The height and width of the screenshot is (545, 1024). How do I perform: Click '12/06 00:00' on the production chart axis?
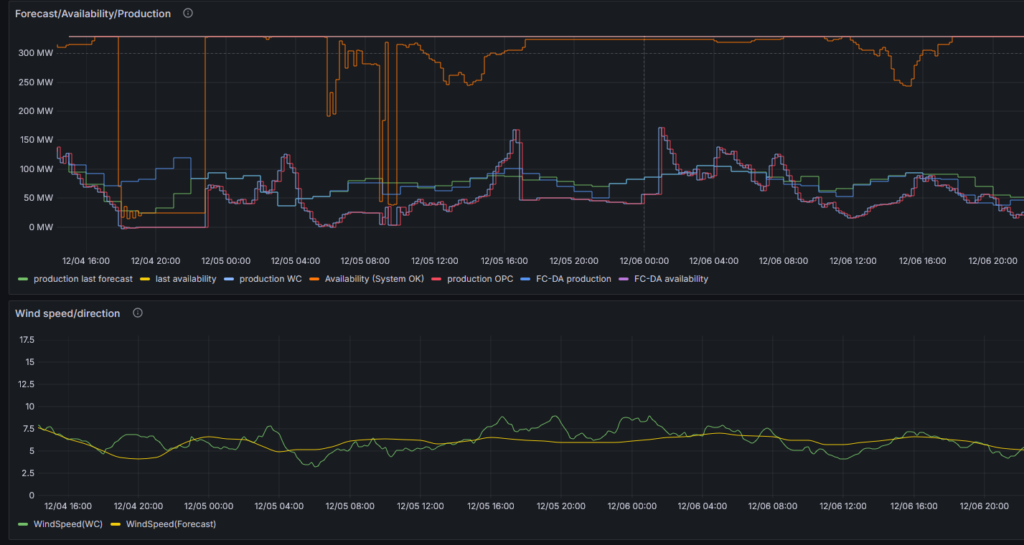click(x=644, y=260)
